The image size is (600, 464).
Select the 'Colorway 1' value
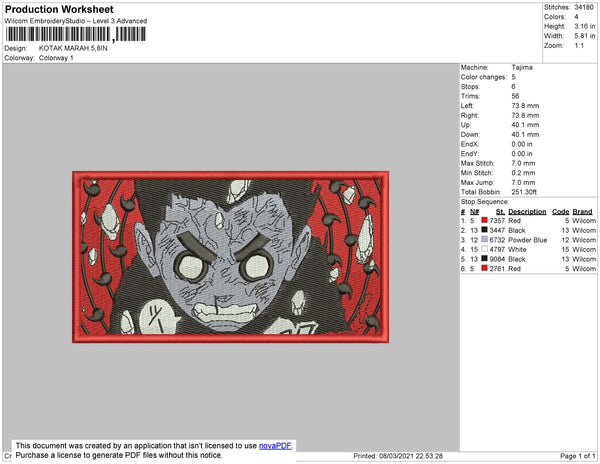click(56, 58)
